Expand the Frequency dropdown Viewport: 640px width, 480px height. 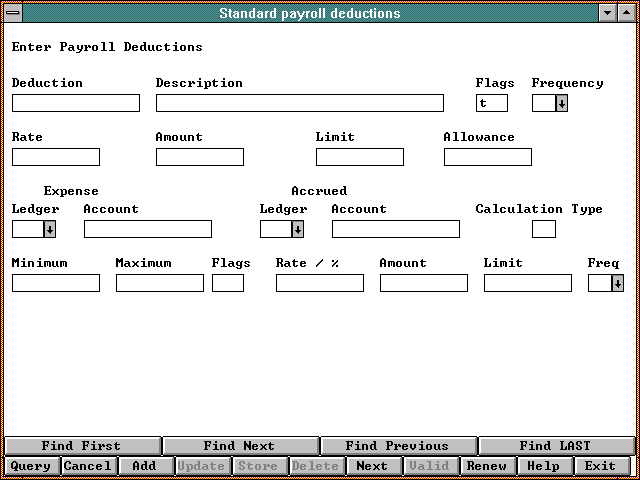pyautogui.click(x=561, y=103)
